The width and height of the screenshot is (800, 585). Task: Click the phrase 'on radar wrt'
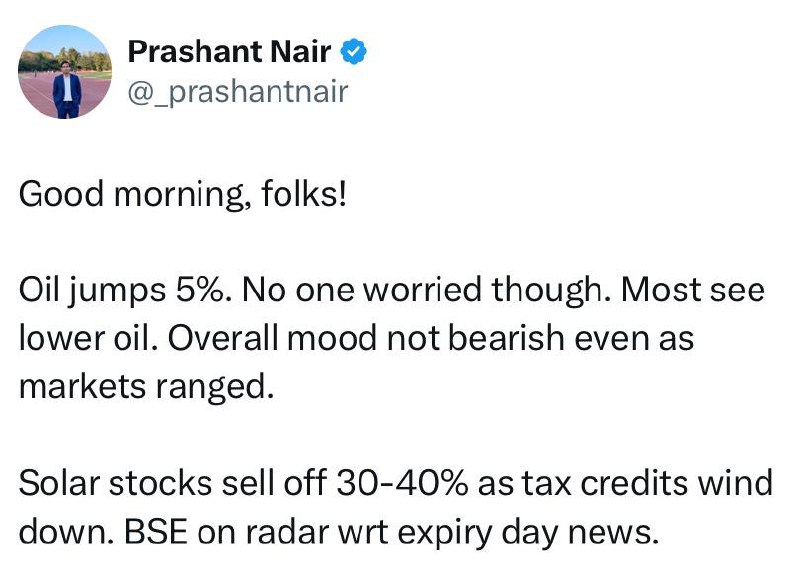click(x=292, y=532)
